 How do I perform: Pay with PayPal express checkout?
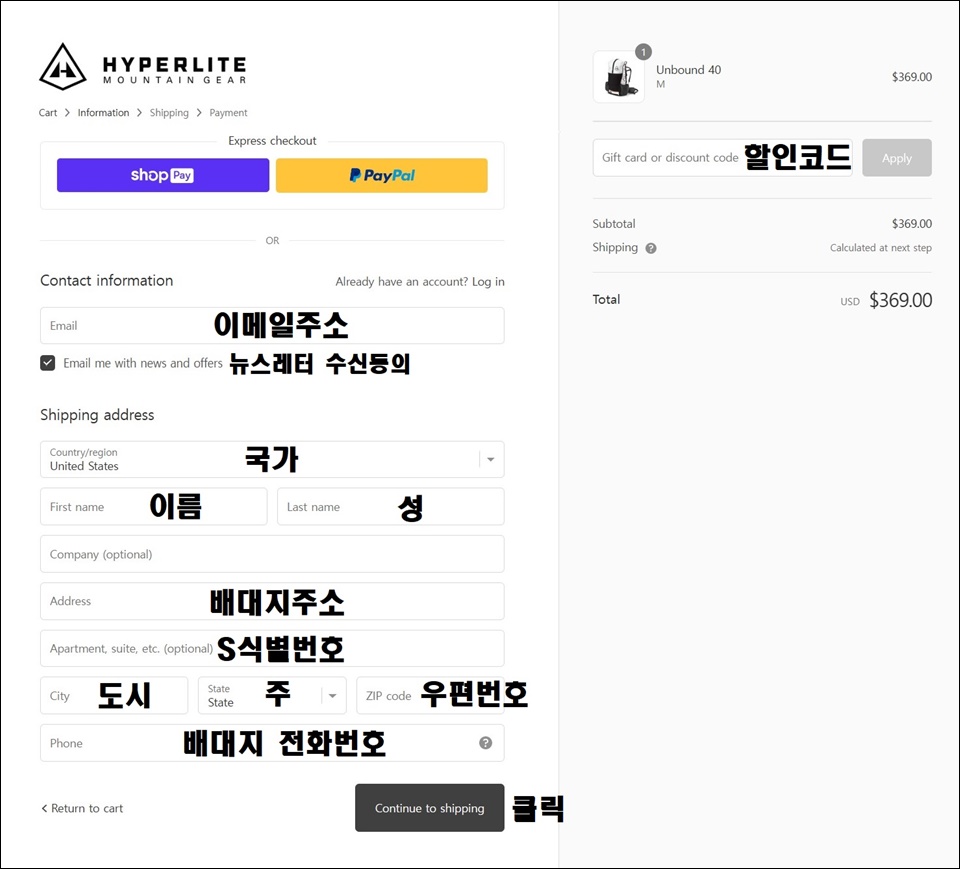tap(382, 175)
